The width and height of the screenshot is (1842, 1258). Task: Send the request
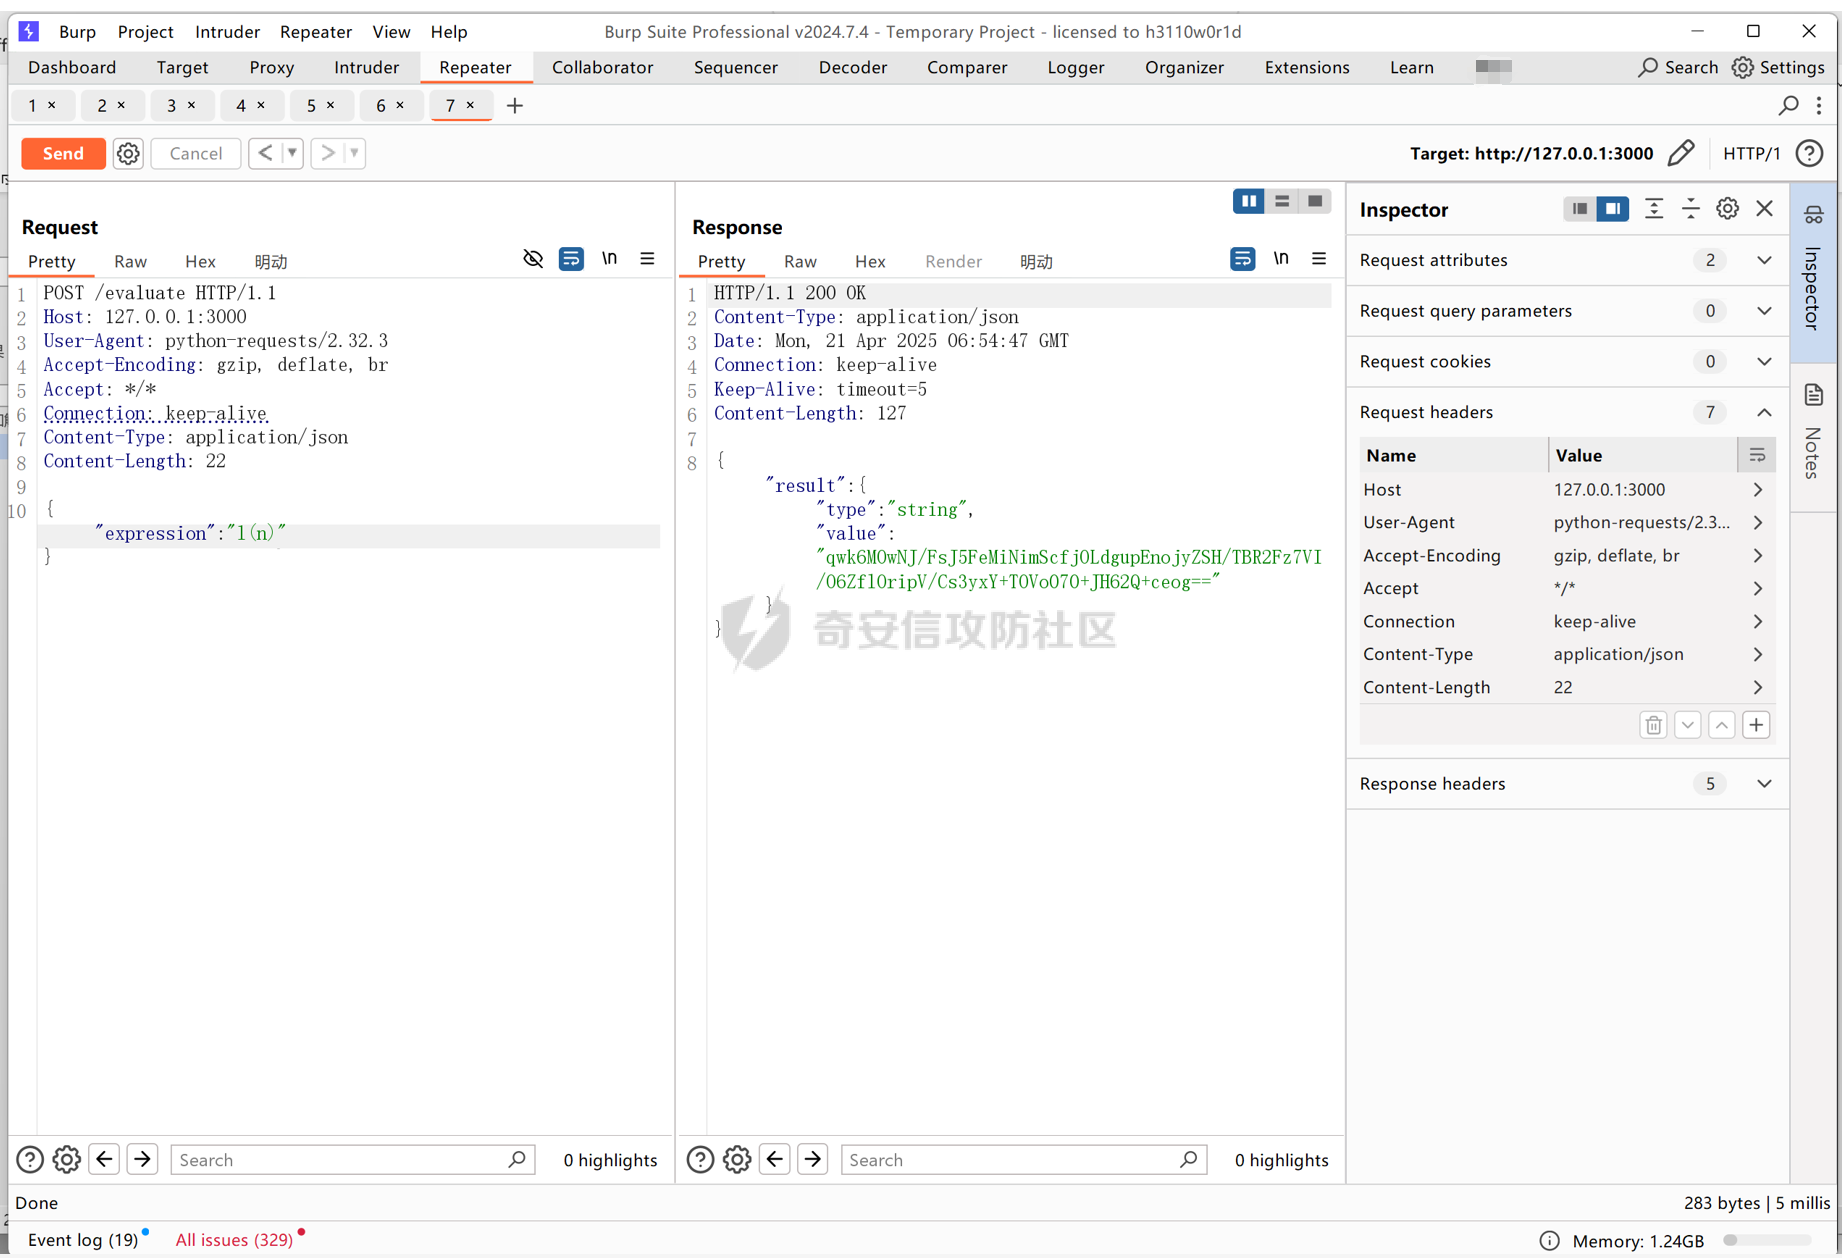pos(63,153)
